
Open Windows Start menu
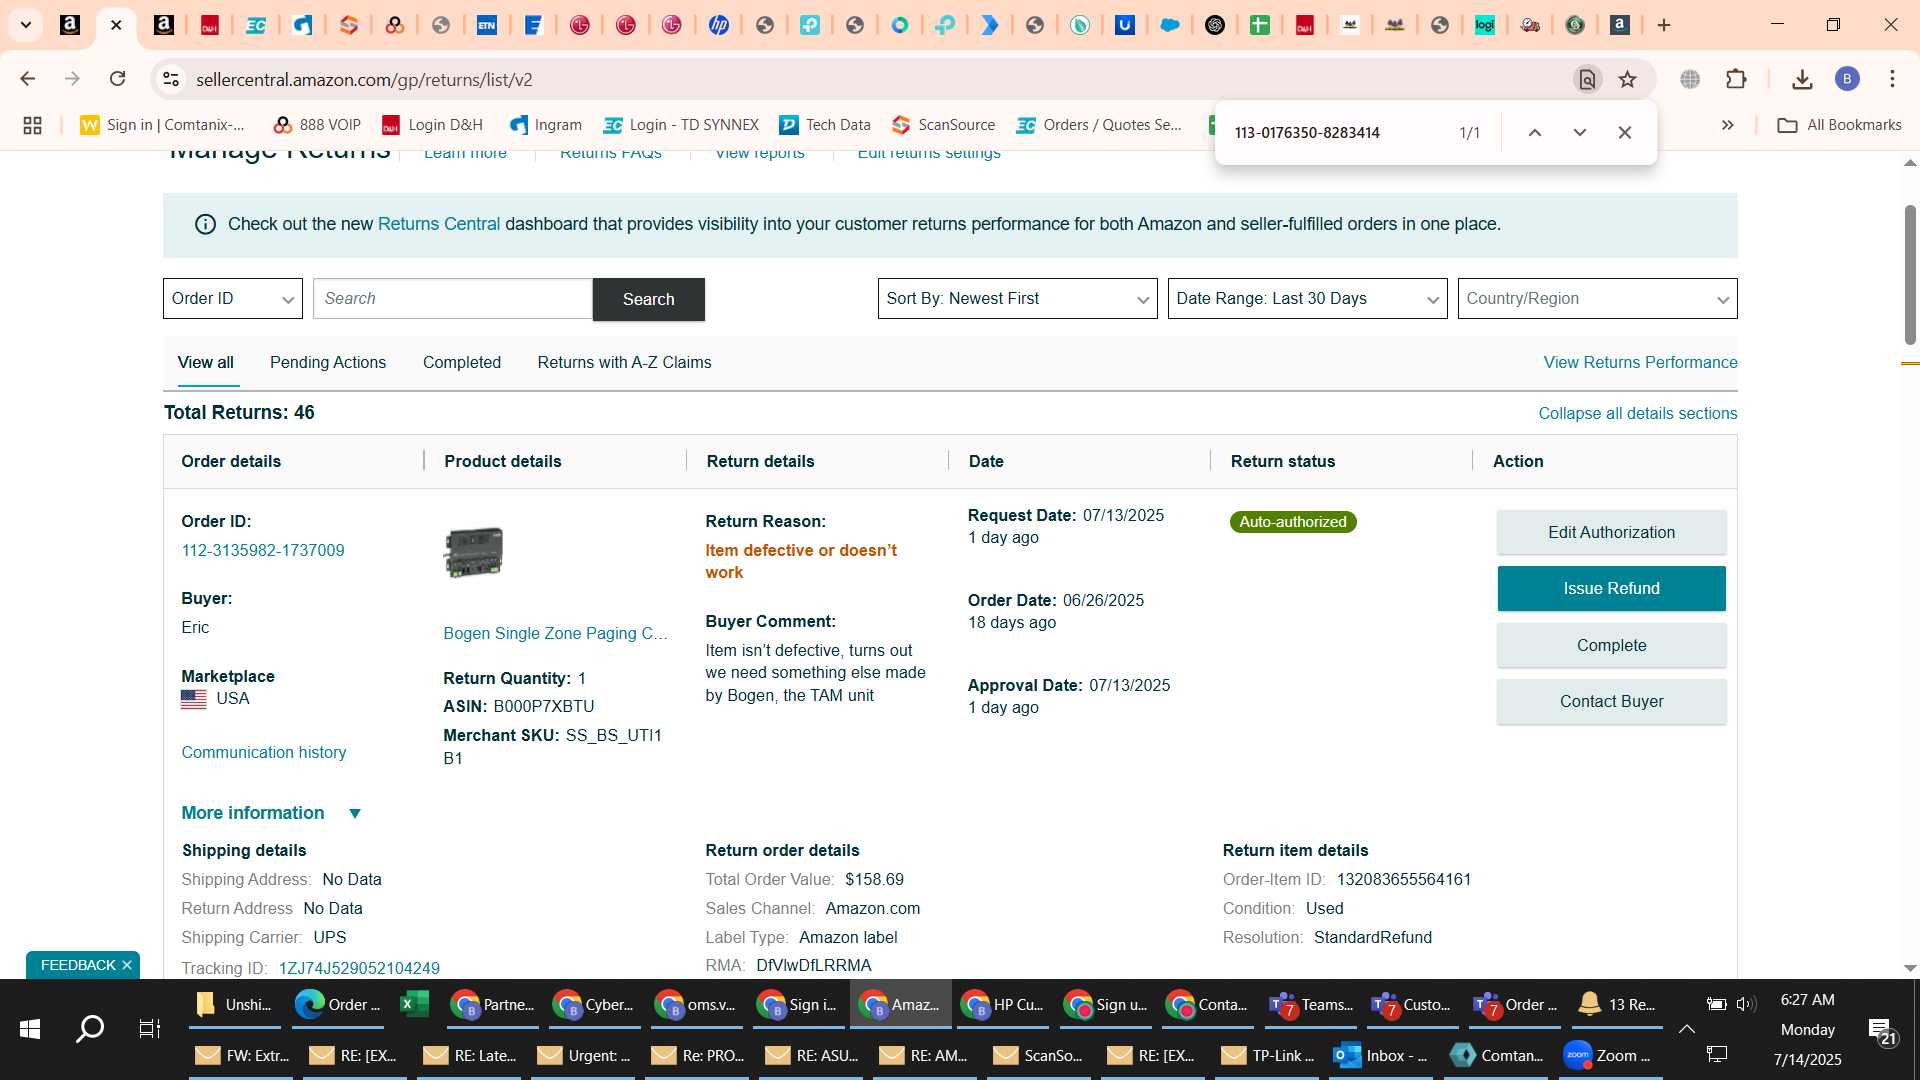pyautogui.click(x=30, y=1028)
